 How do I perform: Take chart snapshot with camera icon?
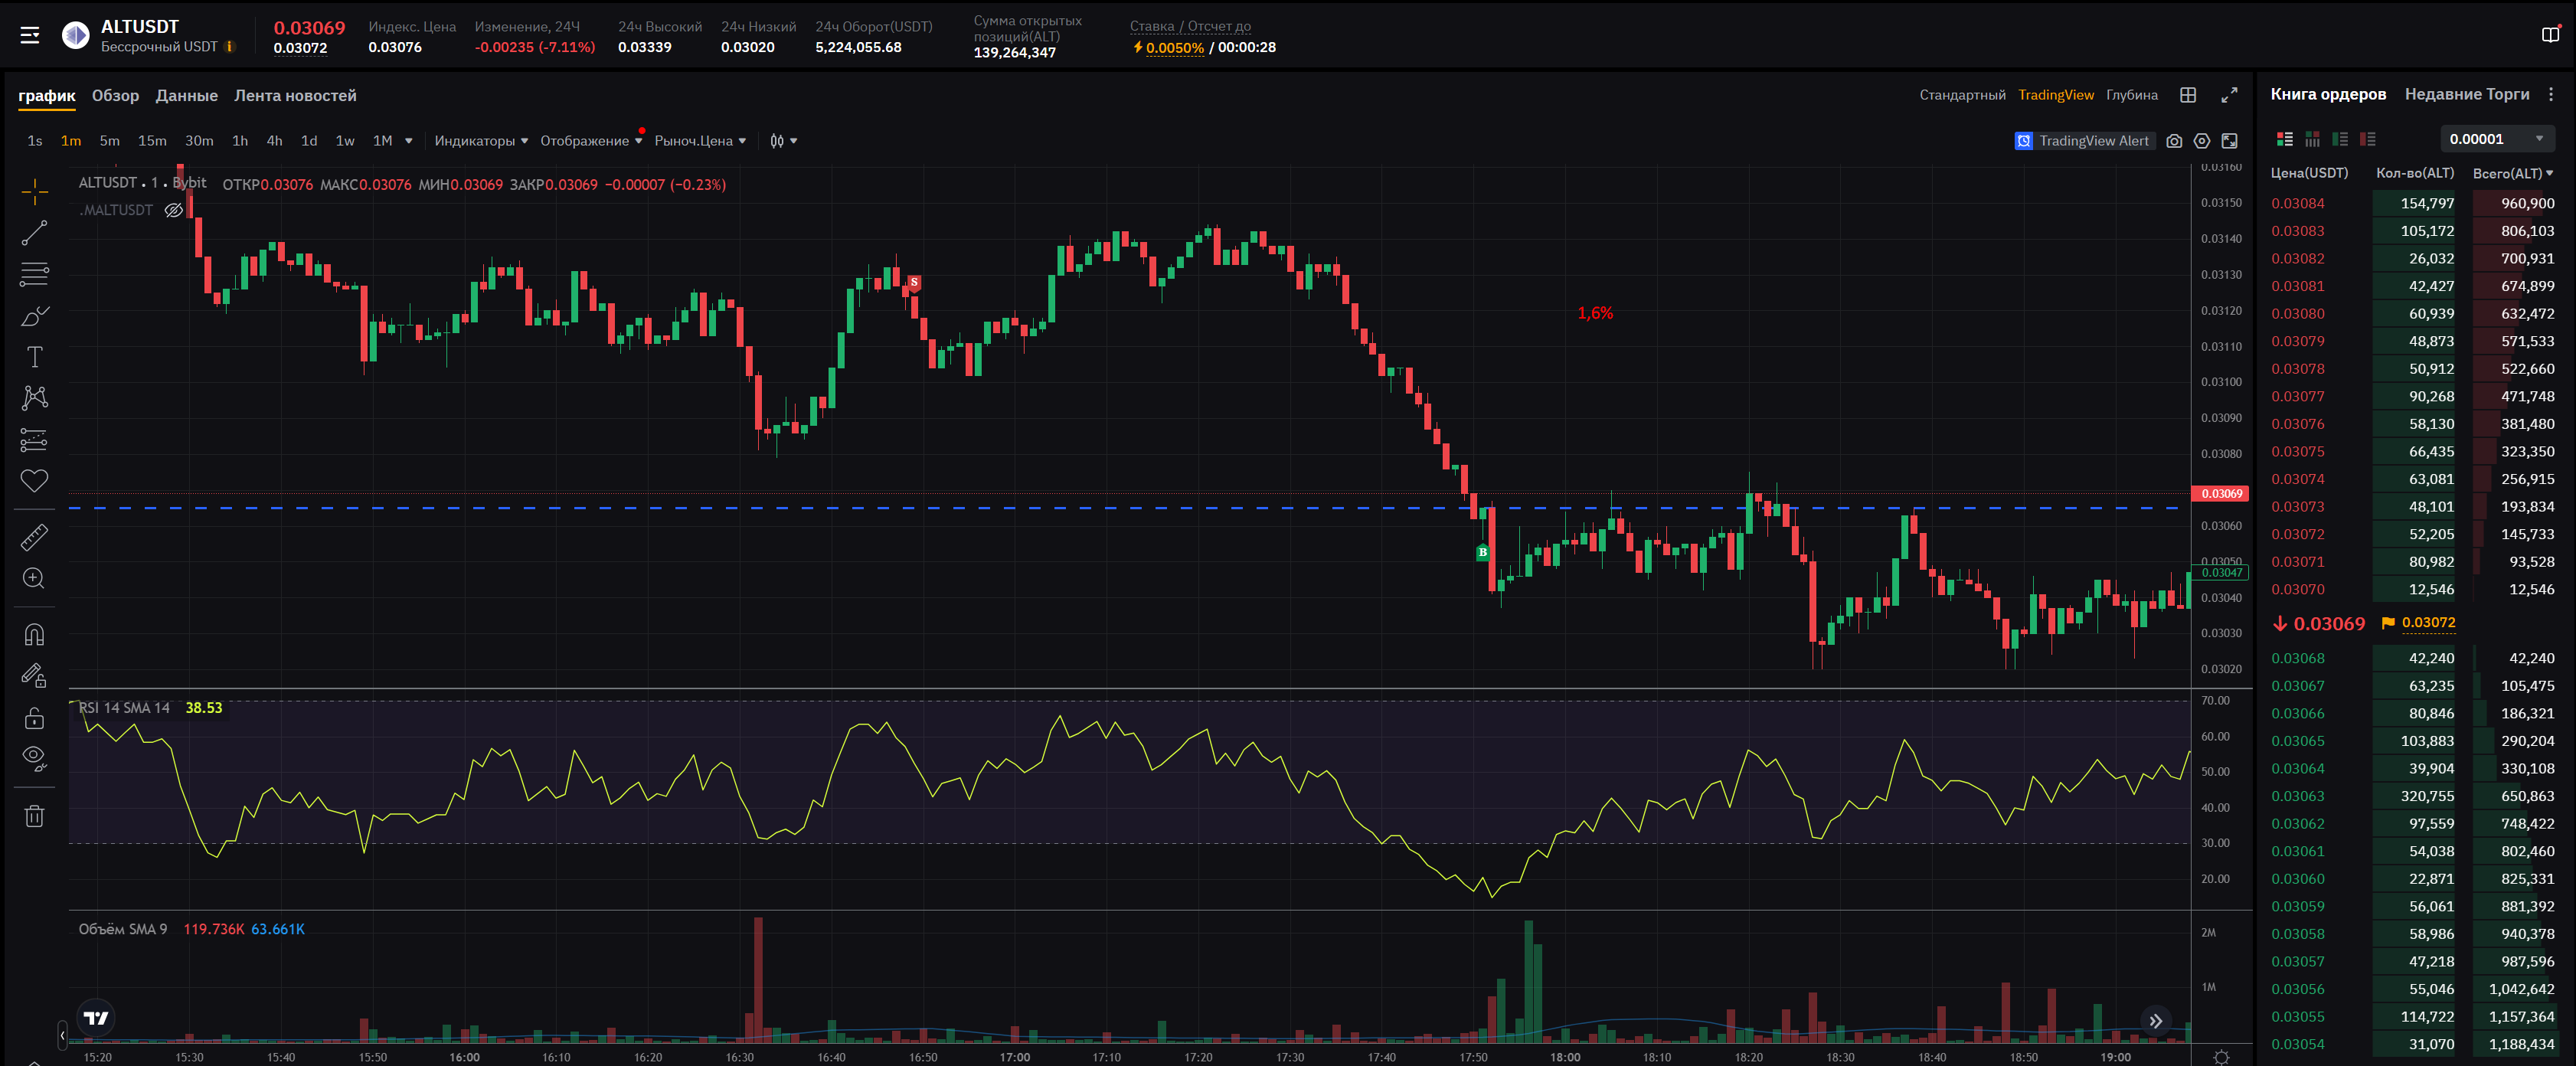click(x=2174, y=141)
